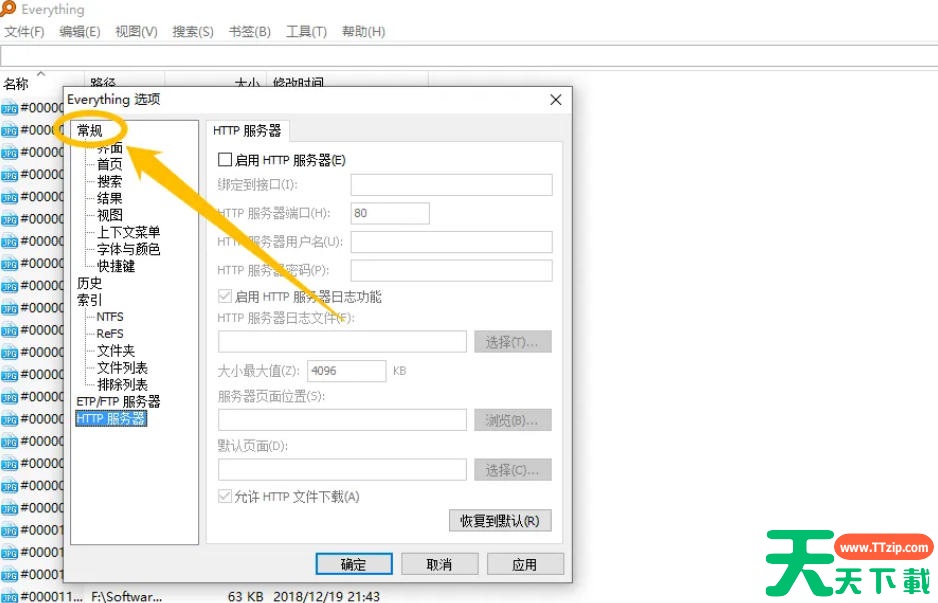
Task: Select the 上下文菜单 tree item
Action: 129,232
